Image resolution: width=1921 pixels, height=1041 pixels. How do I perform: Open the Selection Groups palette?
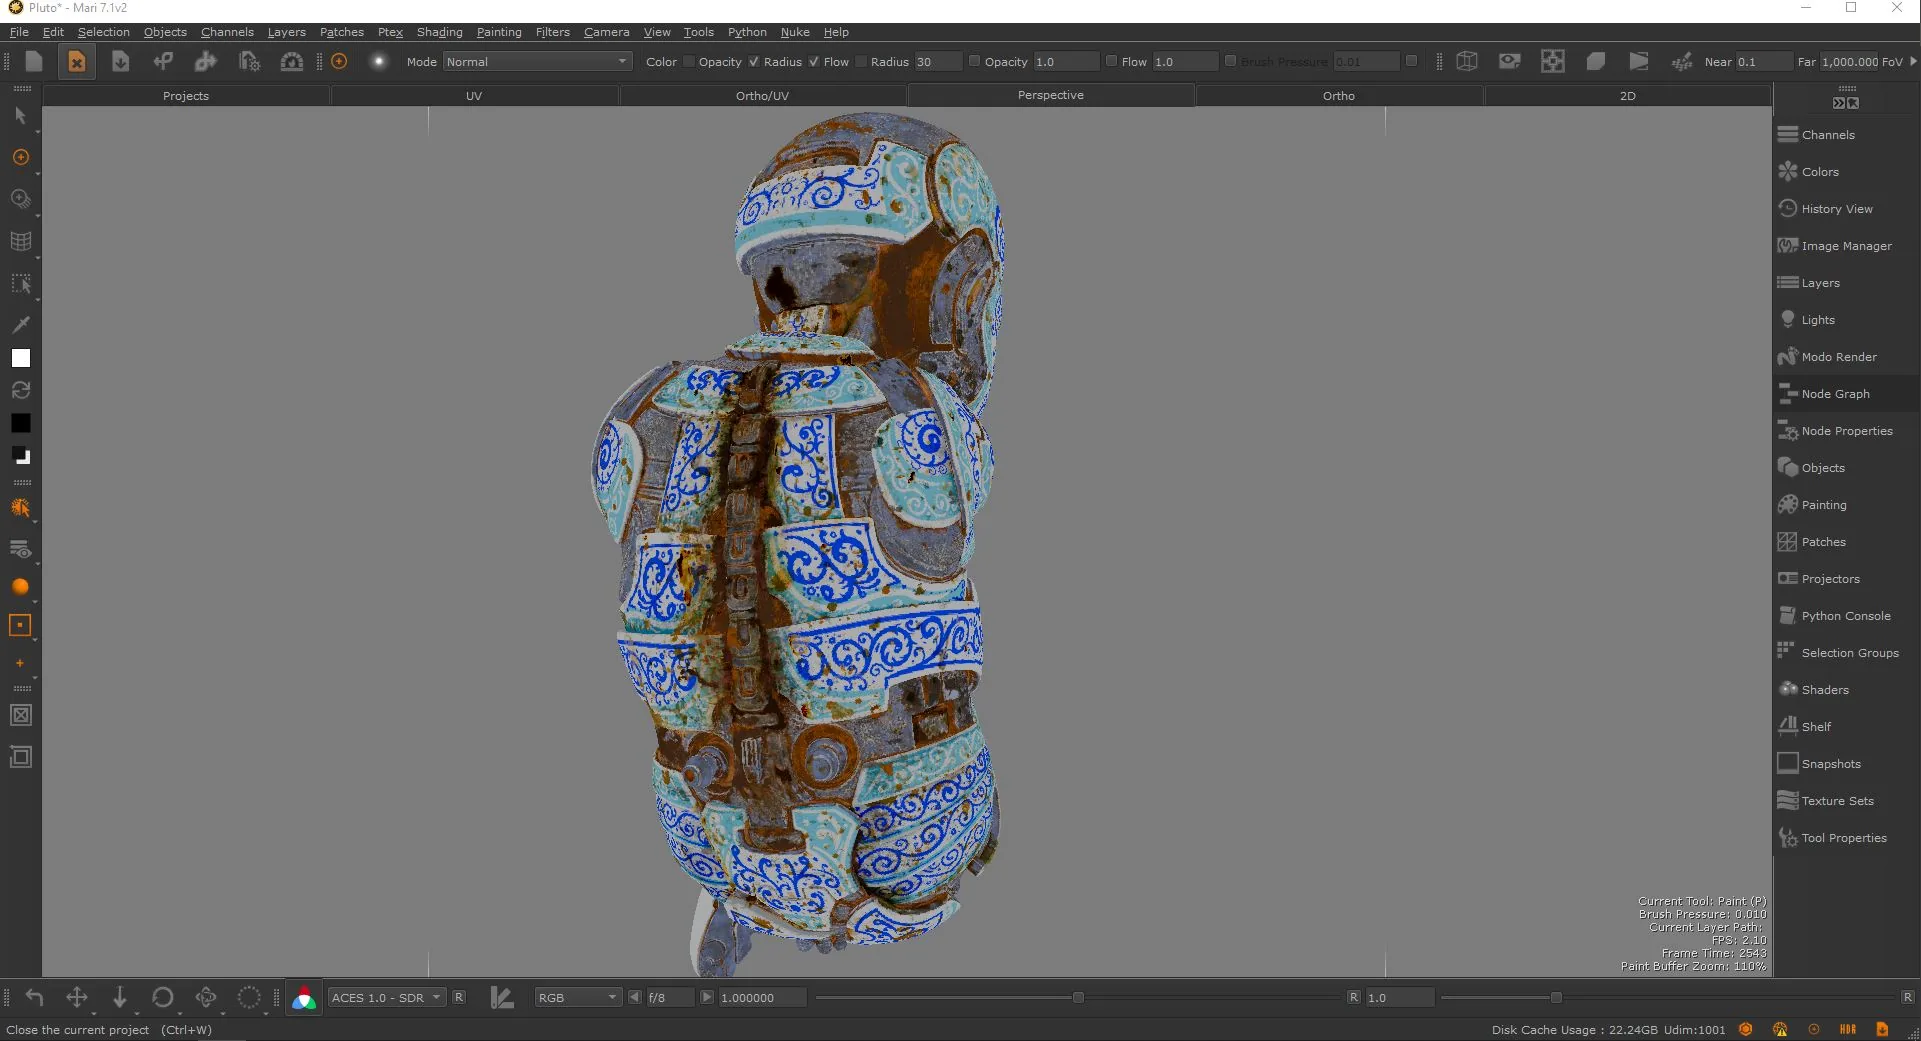(x=1847, y=653)
